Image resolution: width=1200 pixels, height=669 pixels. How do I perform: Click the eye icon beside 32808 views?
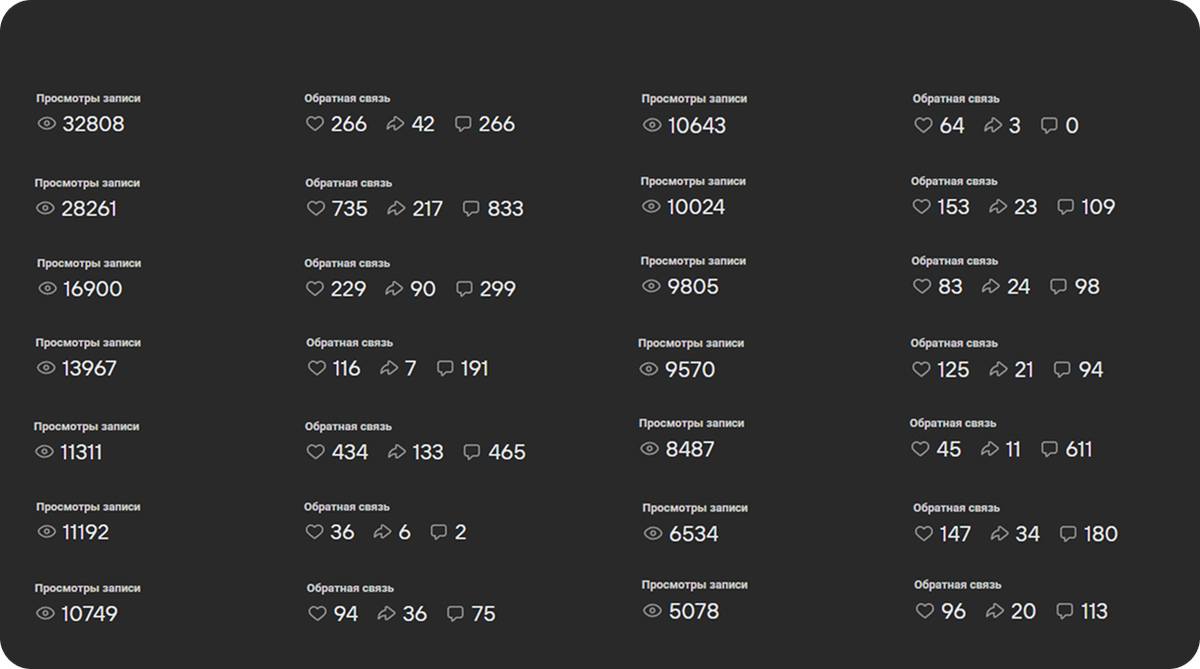[x=46, y=124]
